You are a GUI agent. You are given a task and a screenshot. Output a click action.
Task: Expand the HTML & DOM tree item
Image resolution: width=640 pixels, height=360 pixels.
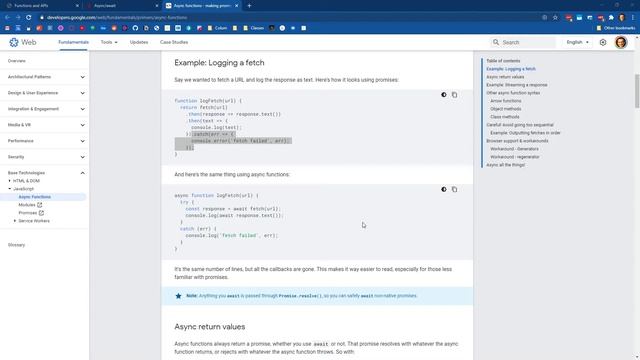click(x=10, y=181)
